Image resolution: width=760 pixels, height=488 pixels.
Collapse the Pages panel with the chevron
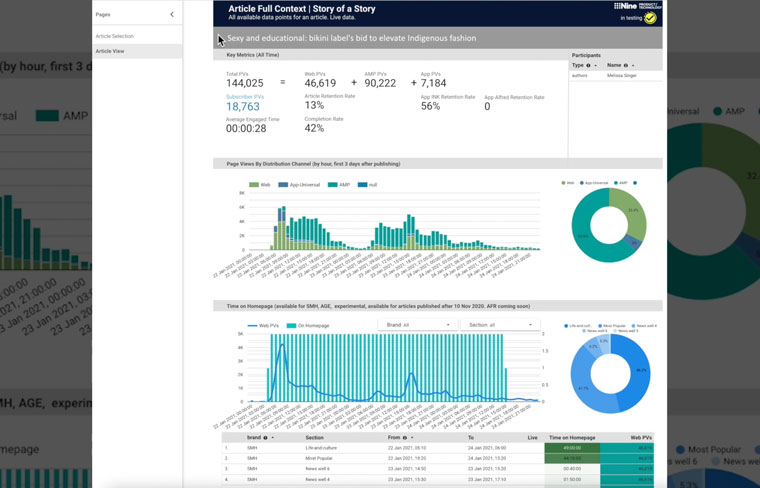pos(172,15)
